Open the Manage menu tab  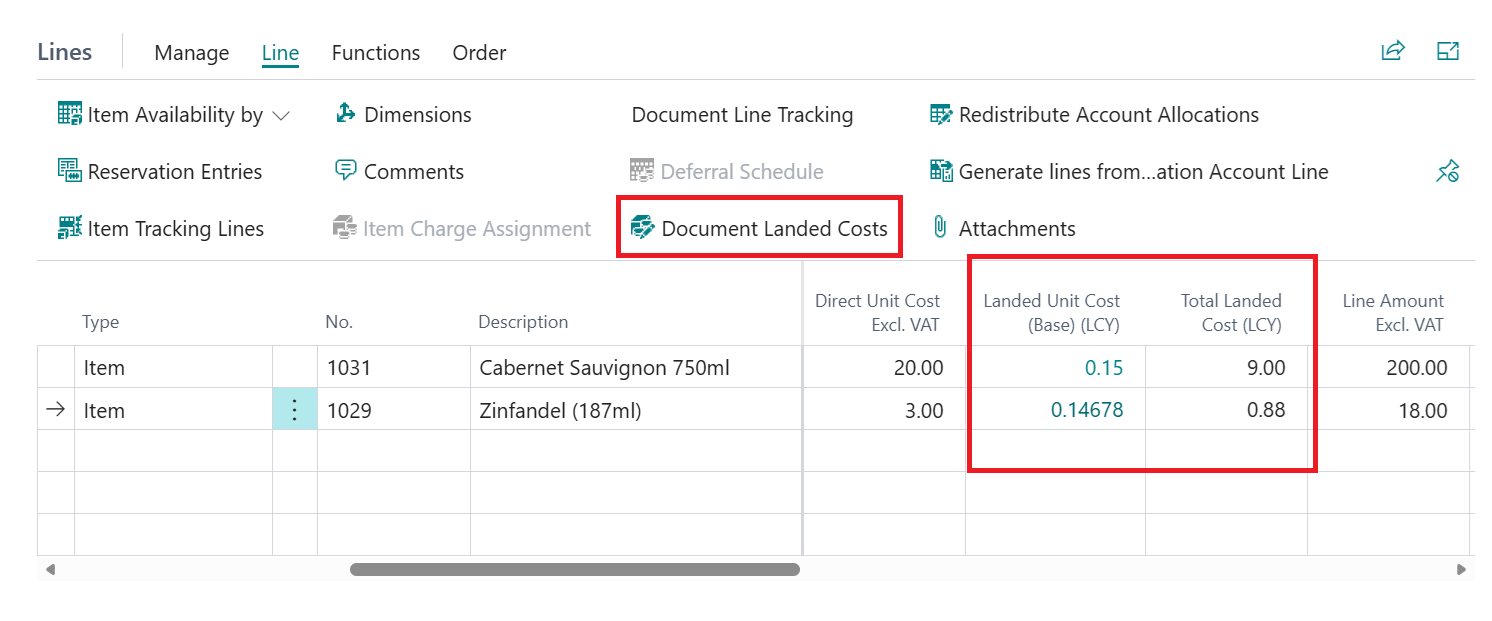tap(191, 53)
